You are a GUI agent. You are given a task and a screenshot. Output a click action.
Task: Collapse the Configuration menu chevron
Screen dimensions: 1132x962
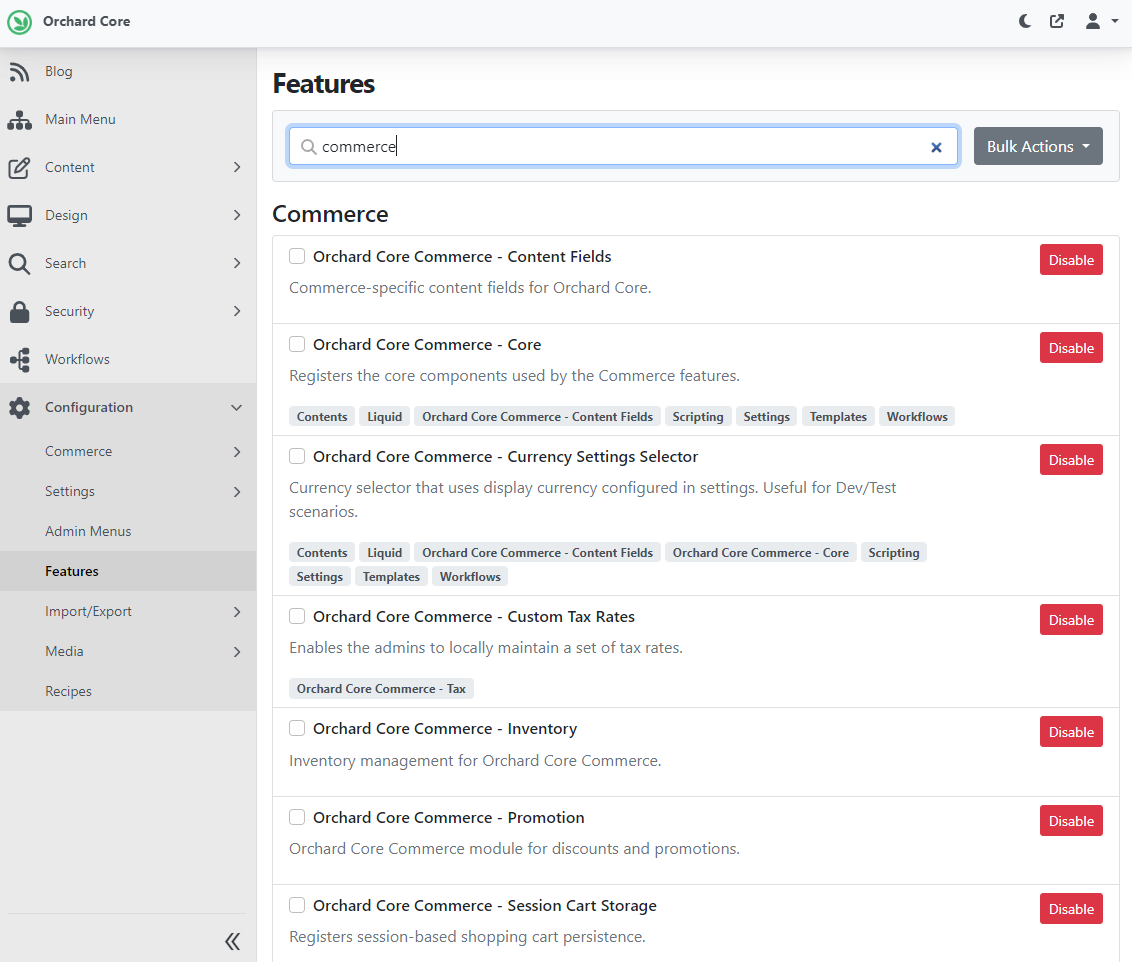(x=236, y=408)
